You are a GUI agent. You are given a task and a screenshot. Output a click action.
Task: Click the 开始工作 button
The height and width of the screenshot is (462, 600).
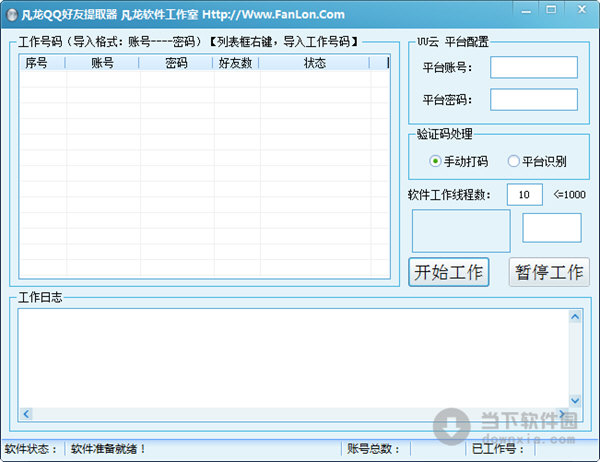pyautogui.click(x=448, y=272)
